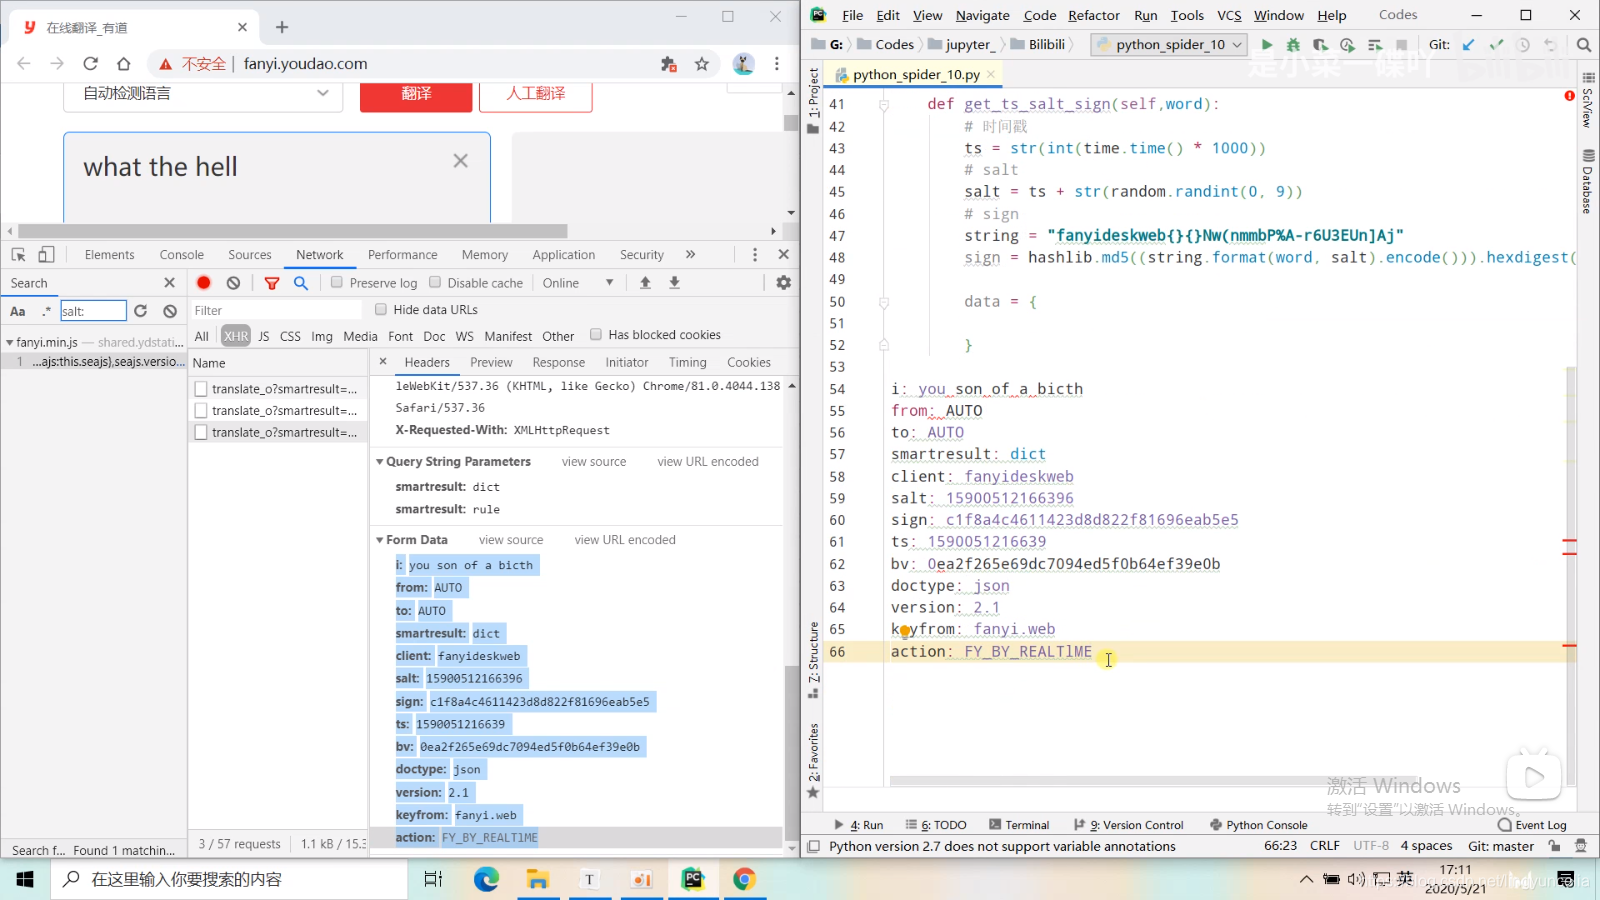The image size is (1600, 900).
Task: Tick checkbox of second translate_o request
Action: (201, 411)
